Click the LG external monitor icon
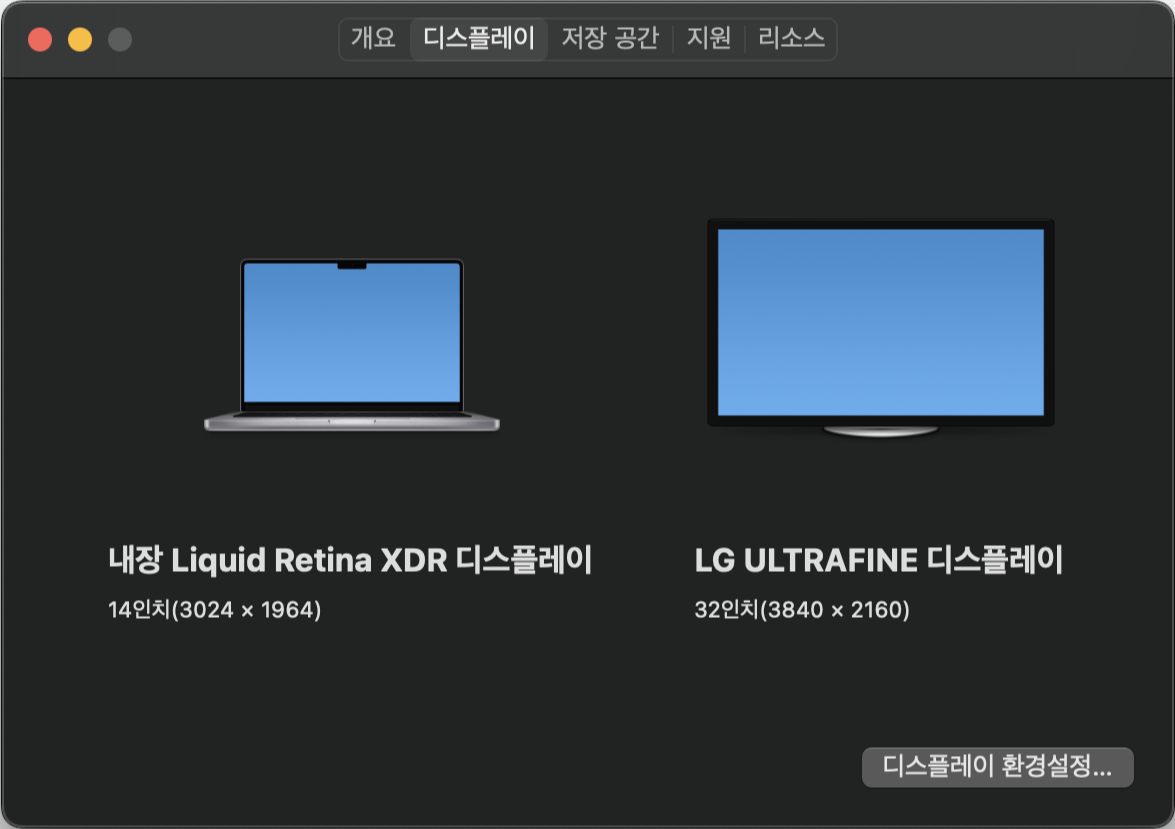This screenshot has width=1175, height=829. (881, 328)
